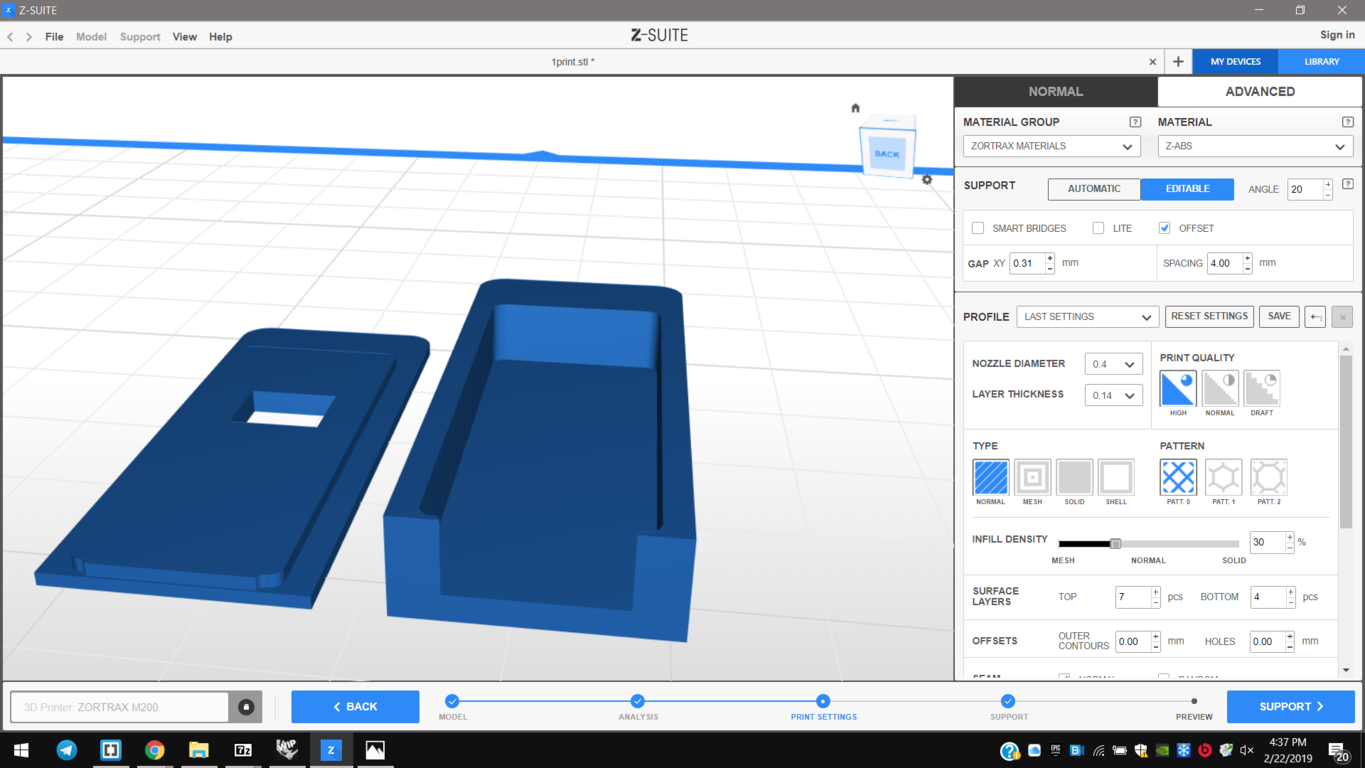Open help for Material Group
Viewport: 1365px width, 768px height.
pos(1135,122)
